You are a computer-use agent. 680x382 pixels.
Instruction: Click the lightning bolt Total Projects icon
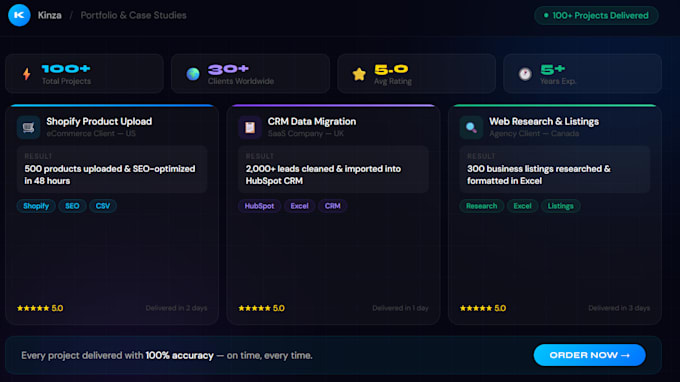coord(27,74)
